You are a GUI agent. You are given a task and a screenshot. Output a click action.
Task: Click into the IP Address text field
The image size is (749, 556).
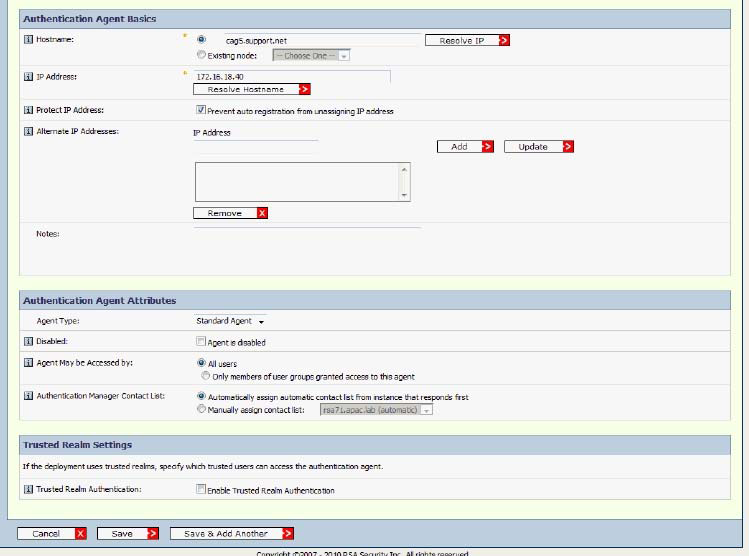pyautogui.click(x=290, y=76)
